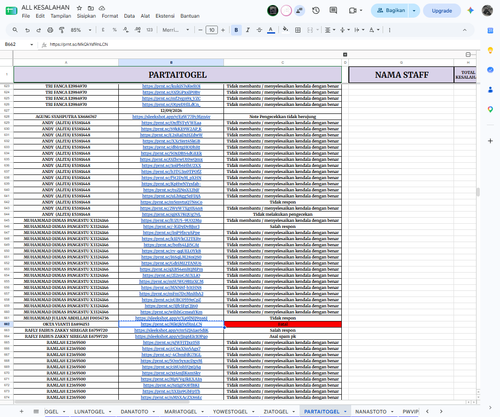Open the fill color picker
The width and height of the screenshot is (500, 417).
[x=285, y=30]
